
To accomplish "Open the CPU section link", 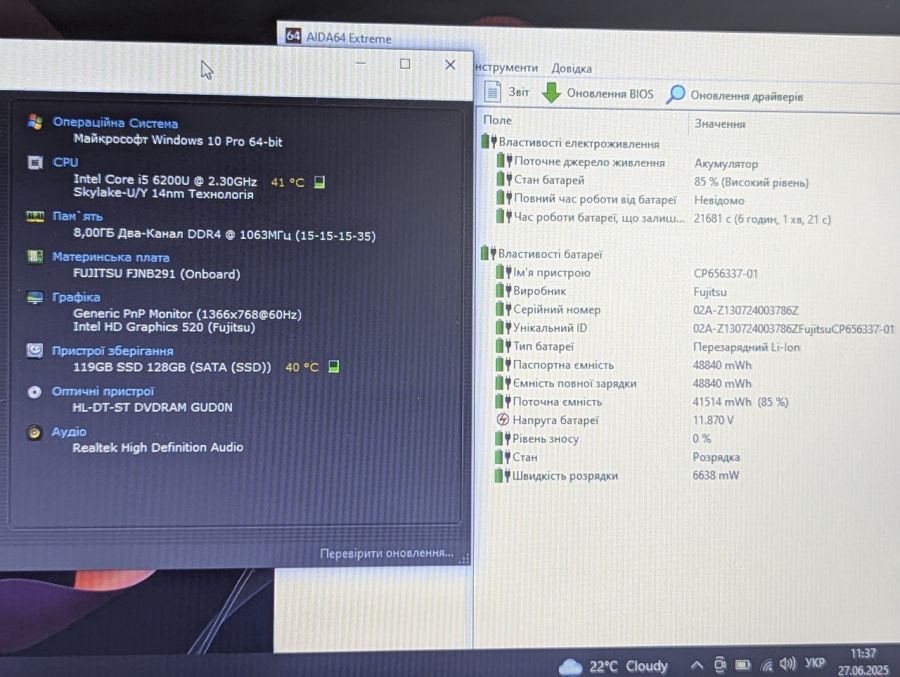I will click(x=65, y=162).
